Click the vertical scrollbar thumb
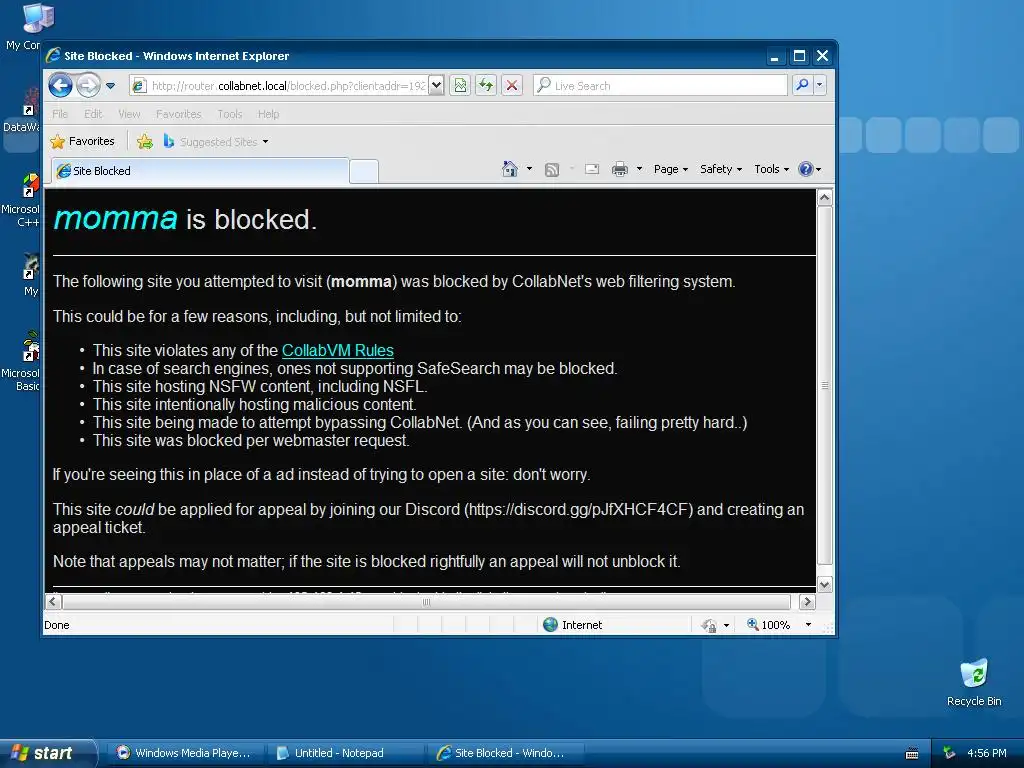The image size is (1024, 768). (824, 385)
